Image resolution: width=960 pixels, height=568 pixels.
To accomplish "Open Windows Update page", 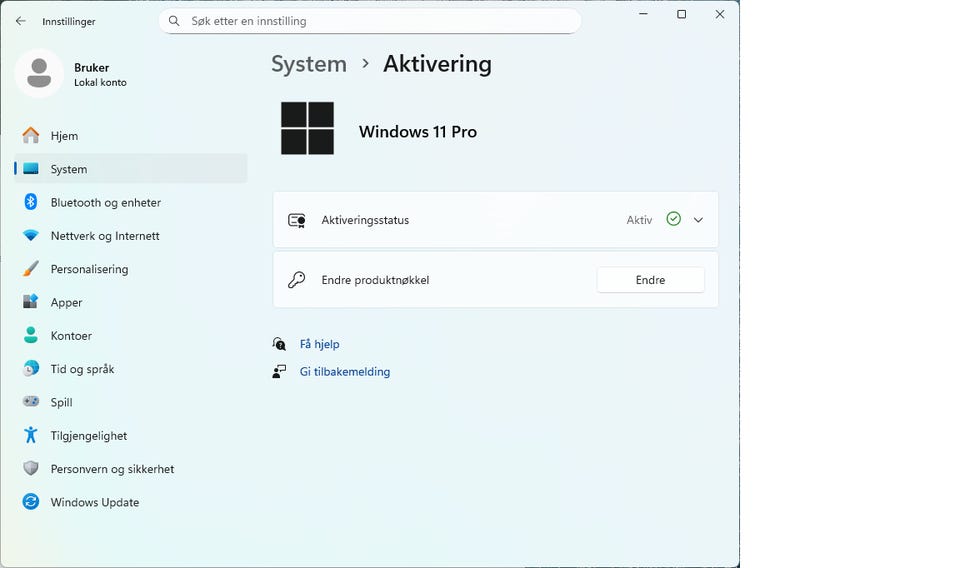I will point(130,502).
